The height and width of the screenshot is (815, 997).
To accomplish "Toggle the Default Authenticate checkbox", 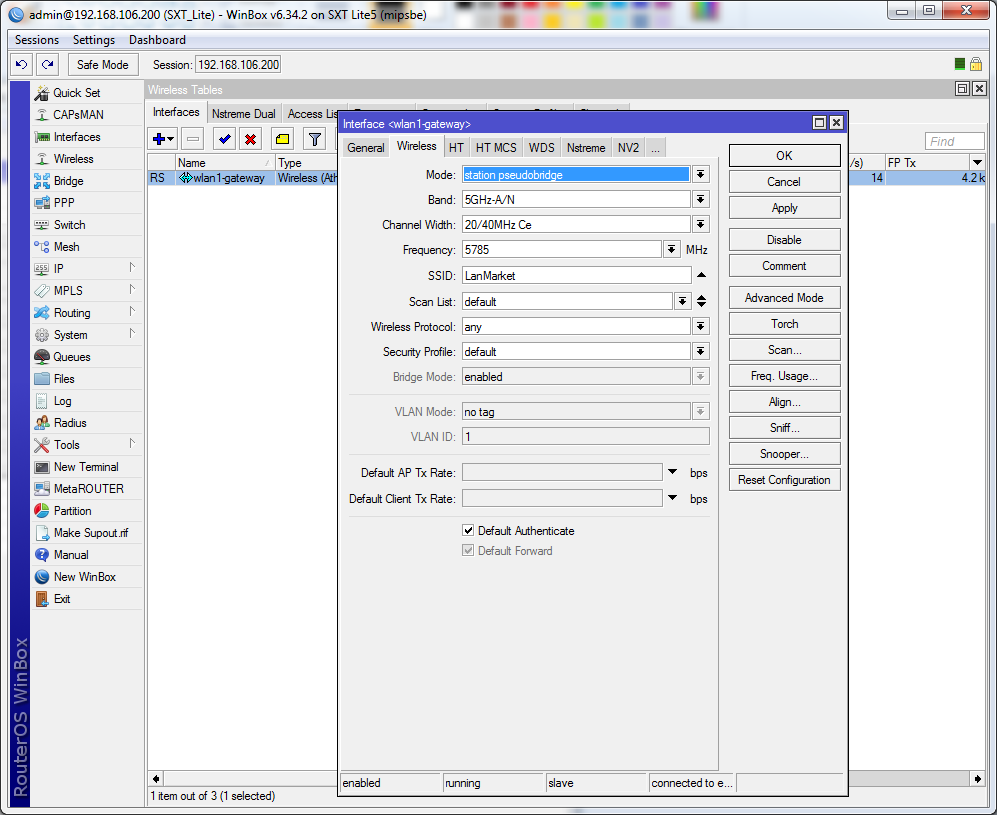I will coord(468,531).
